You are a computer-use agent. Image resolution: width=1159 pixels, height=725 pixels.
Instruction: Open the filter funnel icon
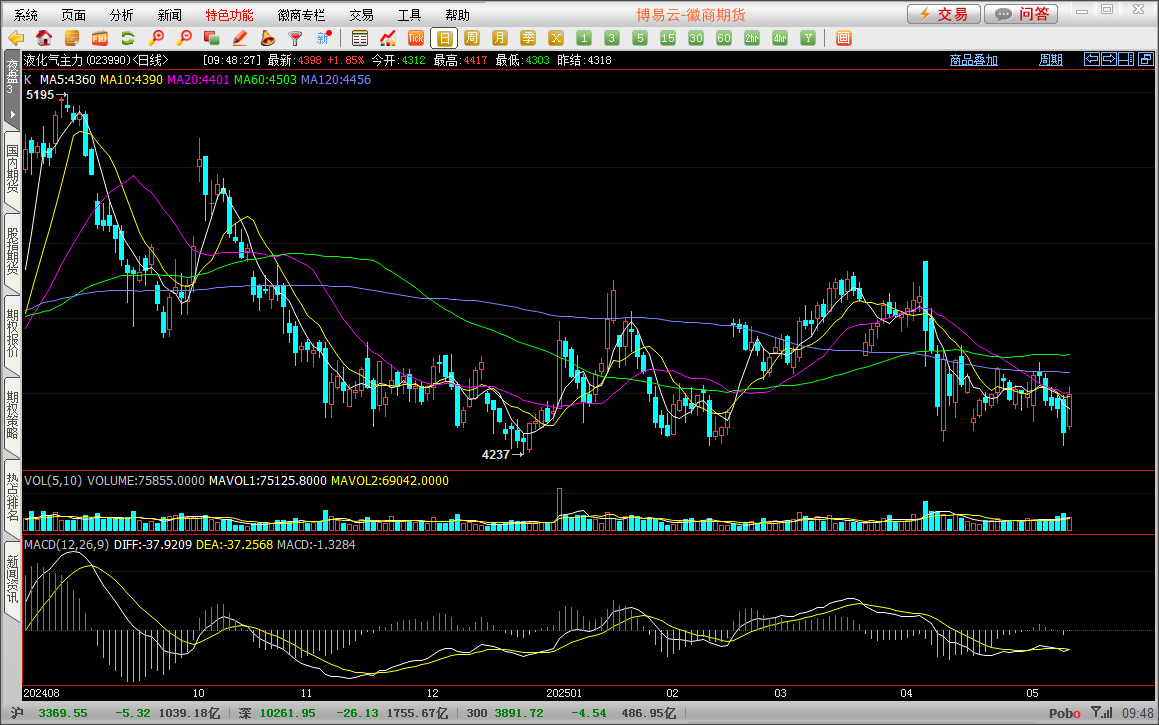click(x=296, y=38)
